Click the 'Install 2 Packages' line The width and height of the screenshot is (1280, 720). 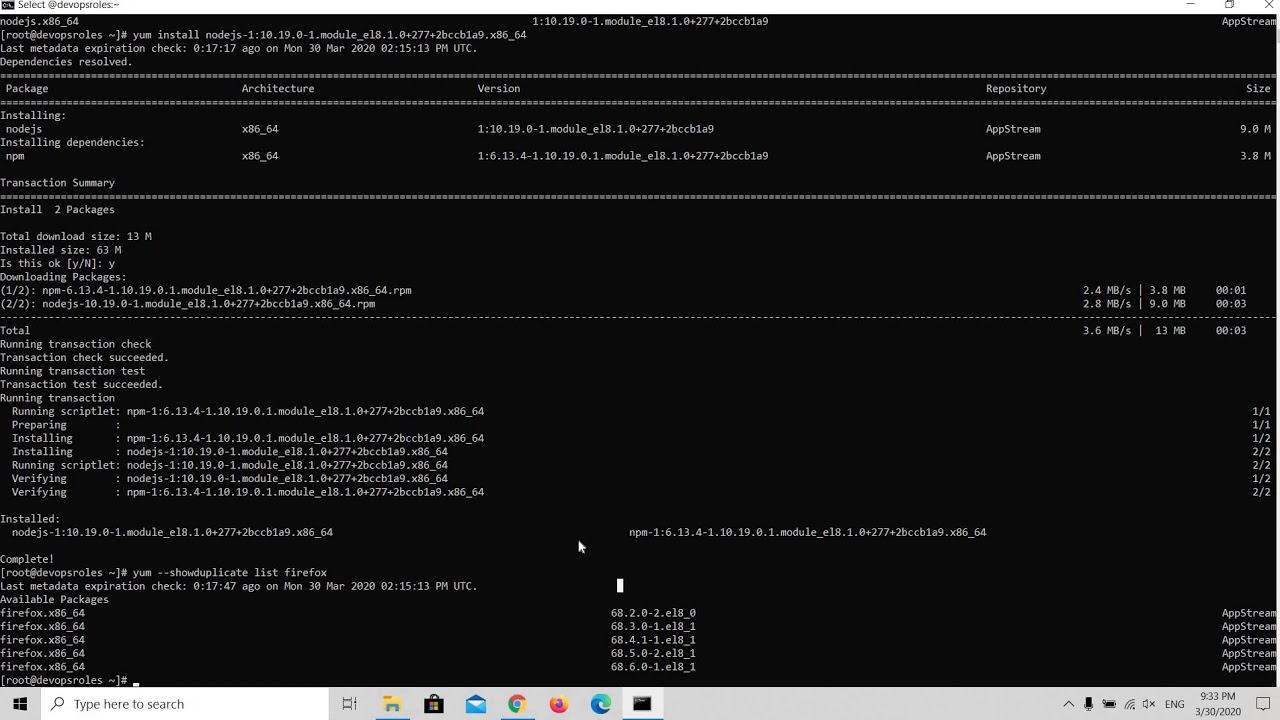pyautogui.click(x=57, y=210)
